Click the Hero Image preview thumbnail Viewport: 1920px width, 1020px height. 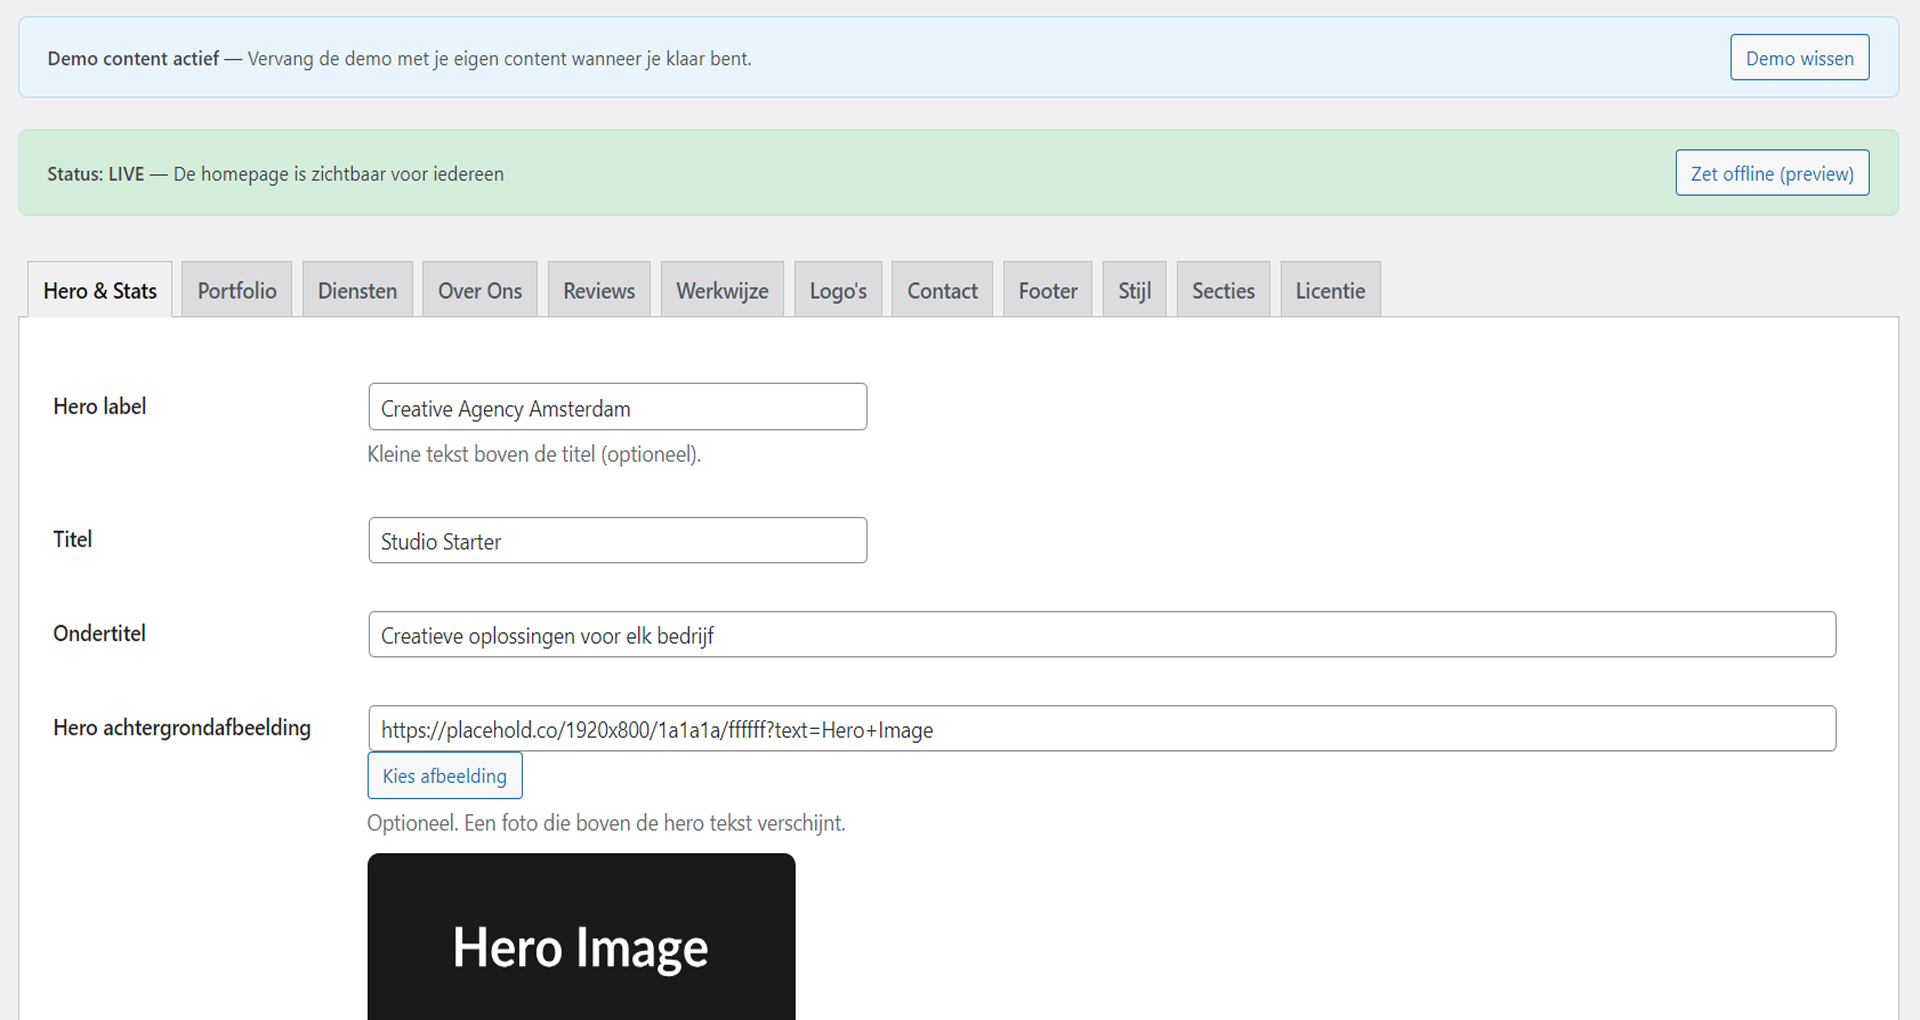click(581, 940)
